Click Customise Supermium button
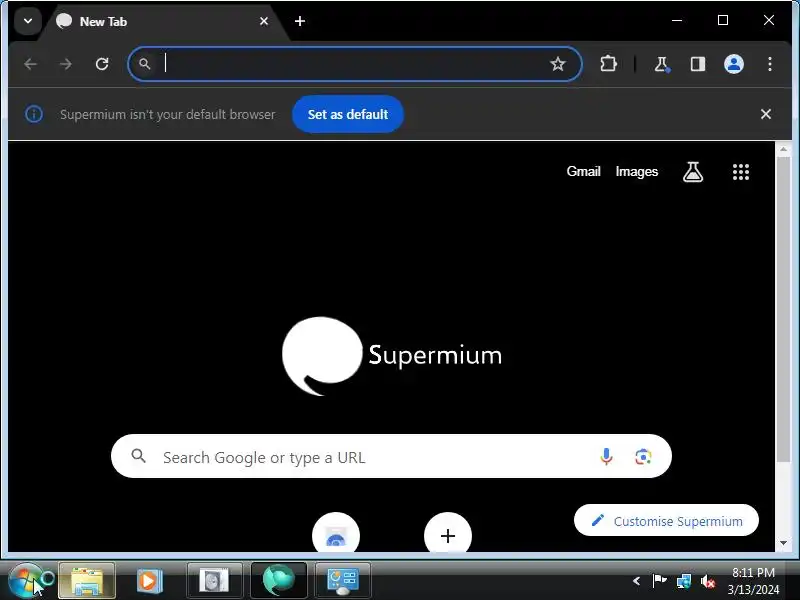The height and width of the screenshot is (600, 800). (x=666, y=521)
